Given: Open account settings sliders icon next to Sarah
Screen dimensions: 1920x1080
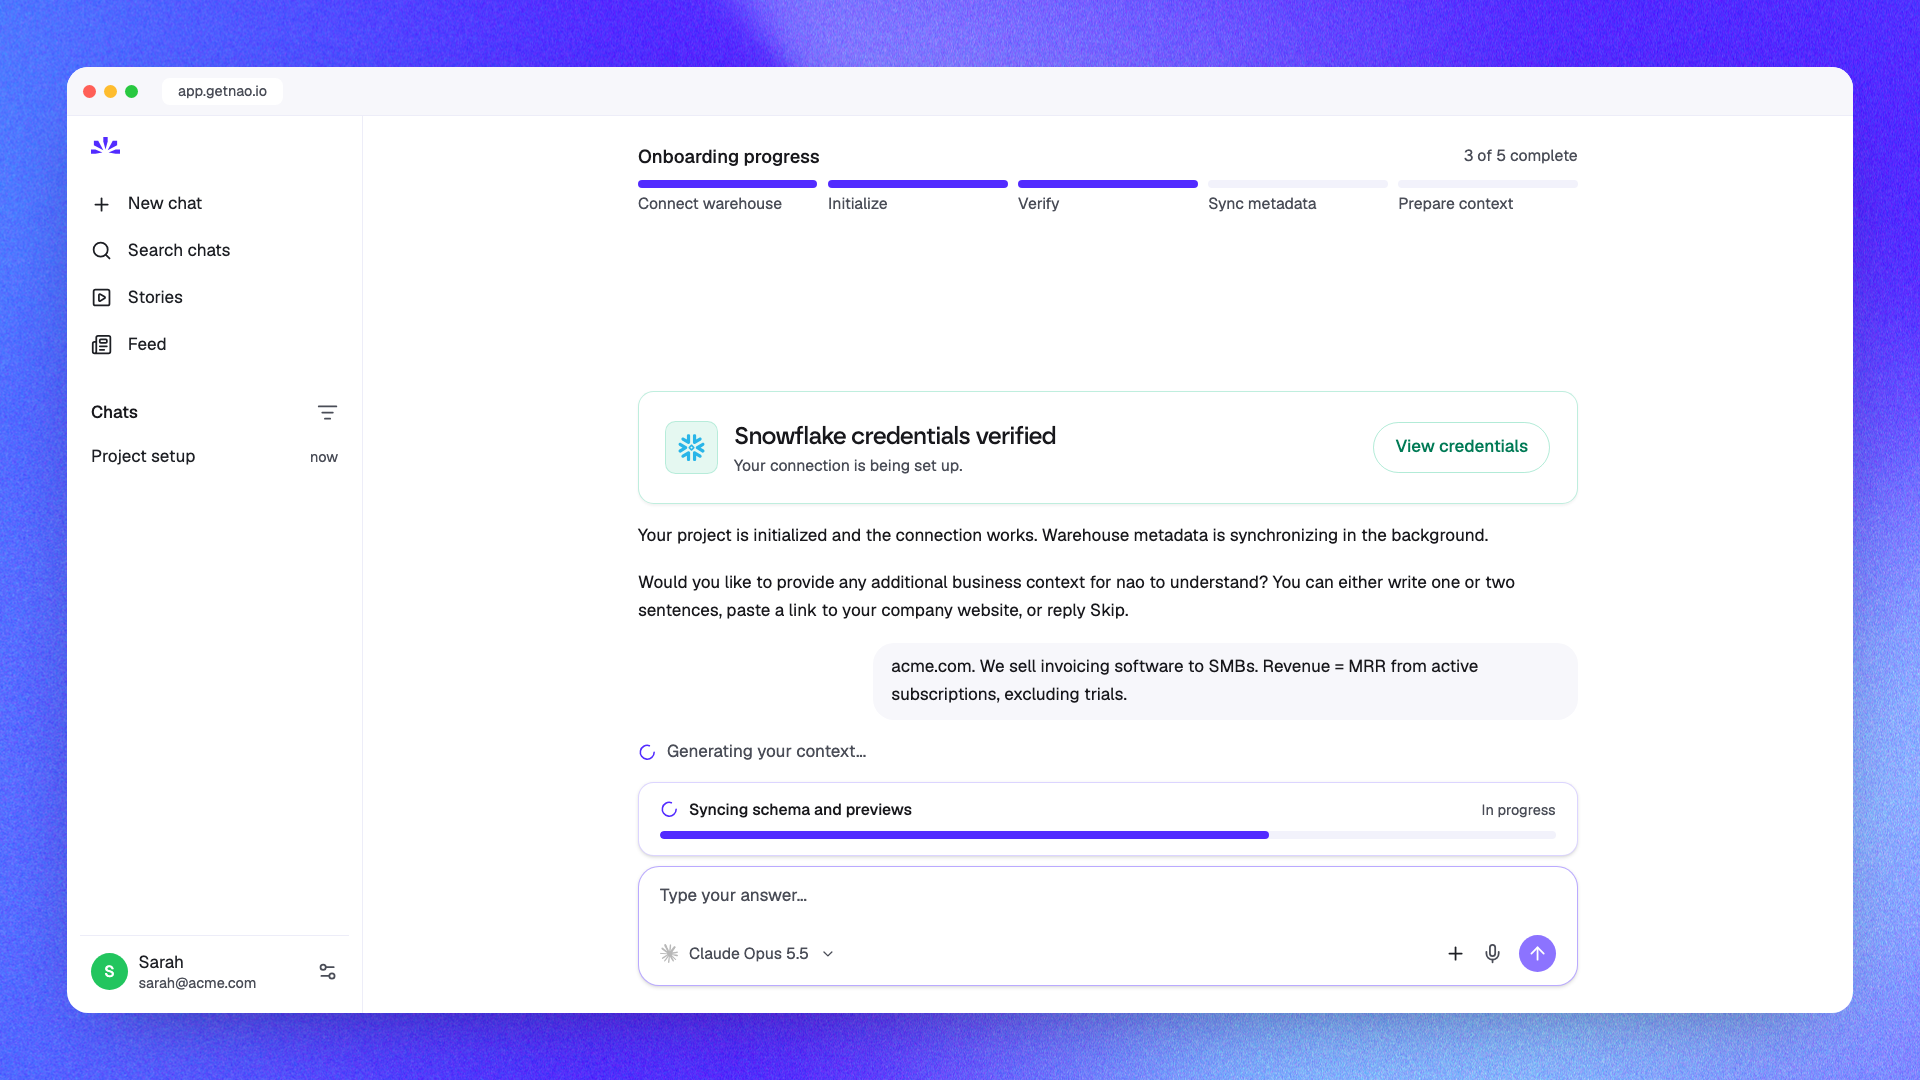Looking at the screenshot, I should 327,971.
